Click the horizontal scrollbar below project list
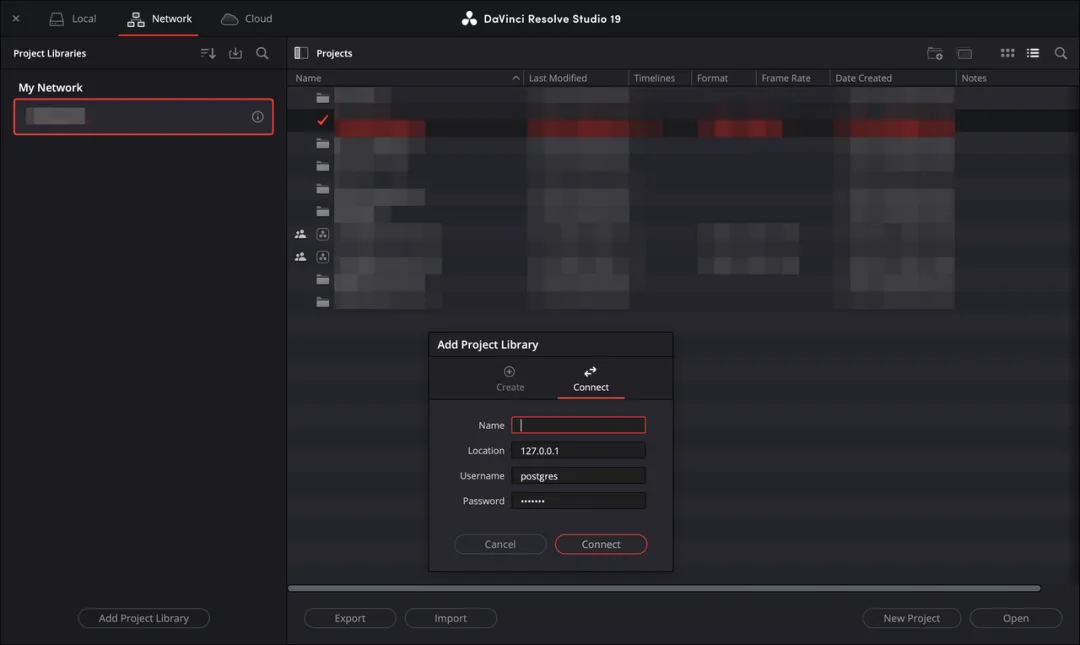Screen dimensions: 1080x645 [664, 588]
